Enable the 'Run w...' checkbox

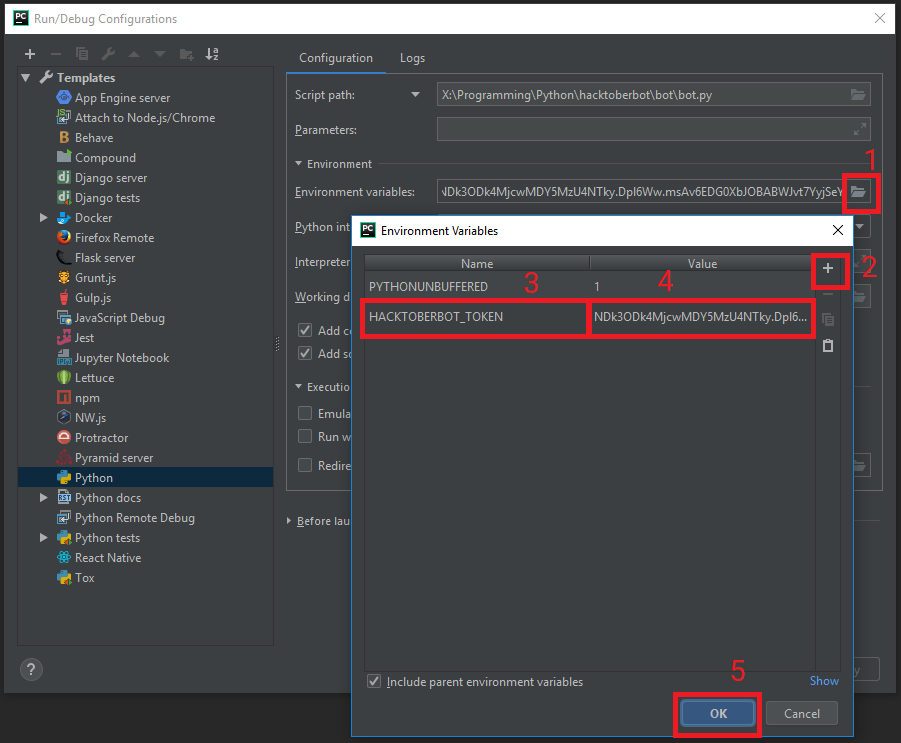coord(305,437)
